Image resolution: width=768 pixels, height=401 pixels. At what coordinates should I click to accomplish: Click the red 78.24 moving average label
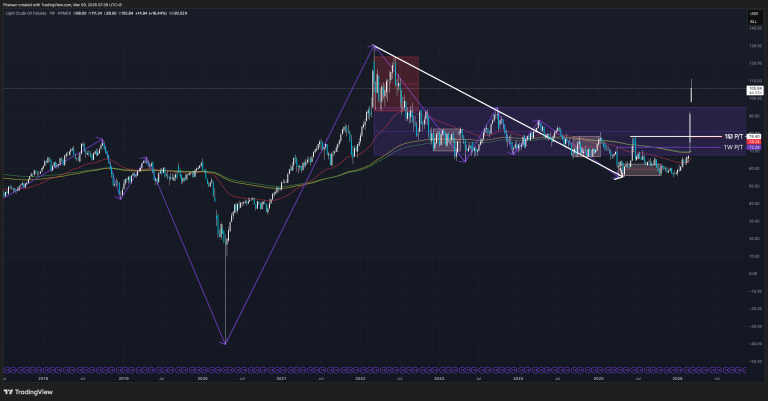754,142
